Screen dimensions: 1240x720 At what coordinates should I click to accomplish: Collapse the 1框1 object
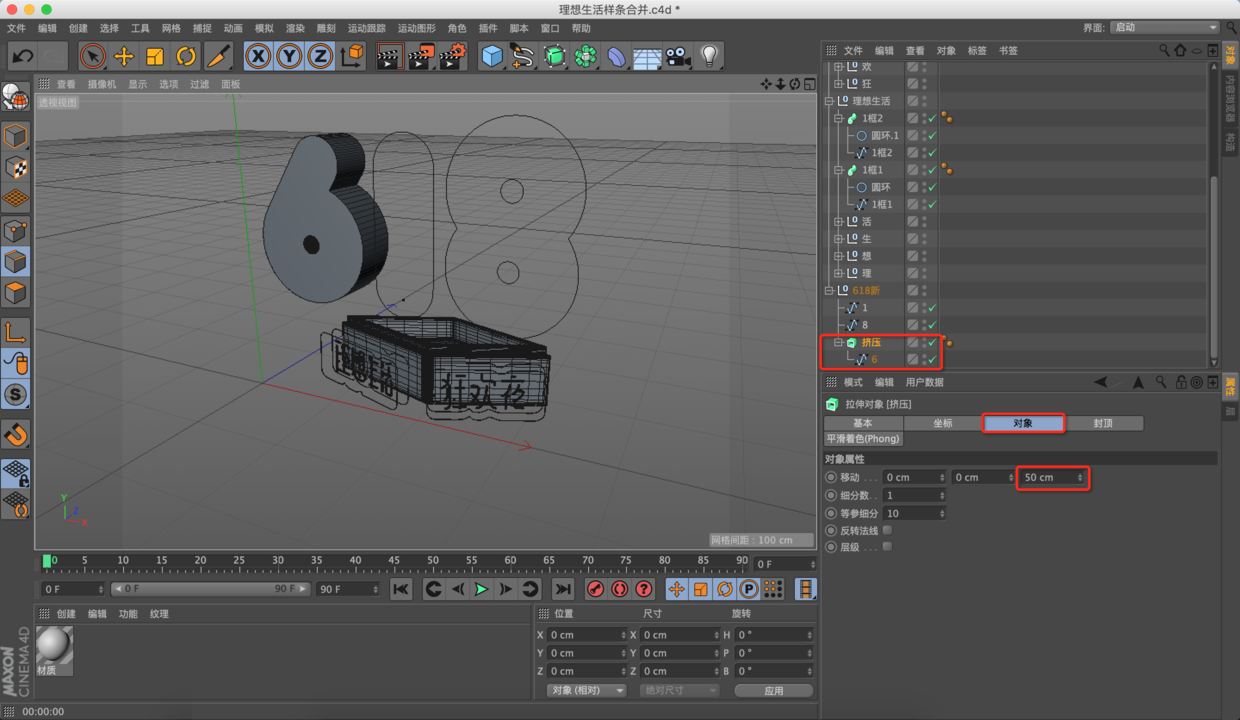pos(839,170)
